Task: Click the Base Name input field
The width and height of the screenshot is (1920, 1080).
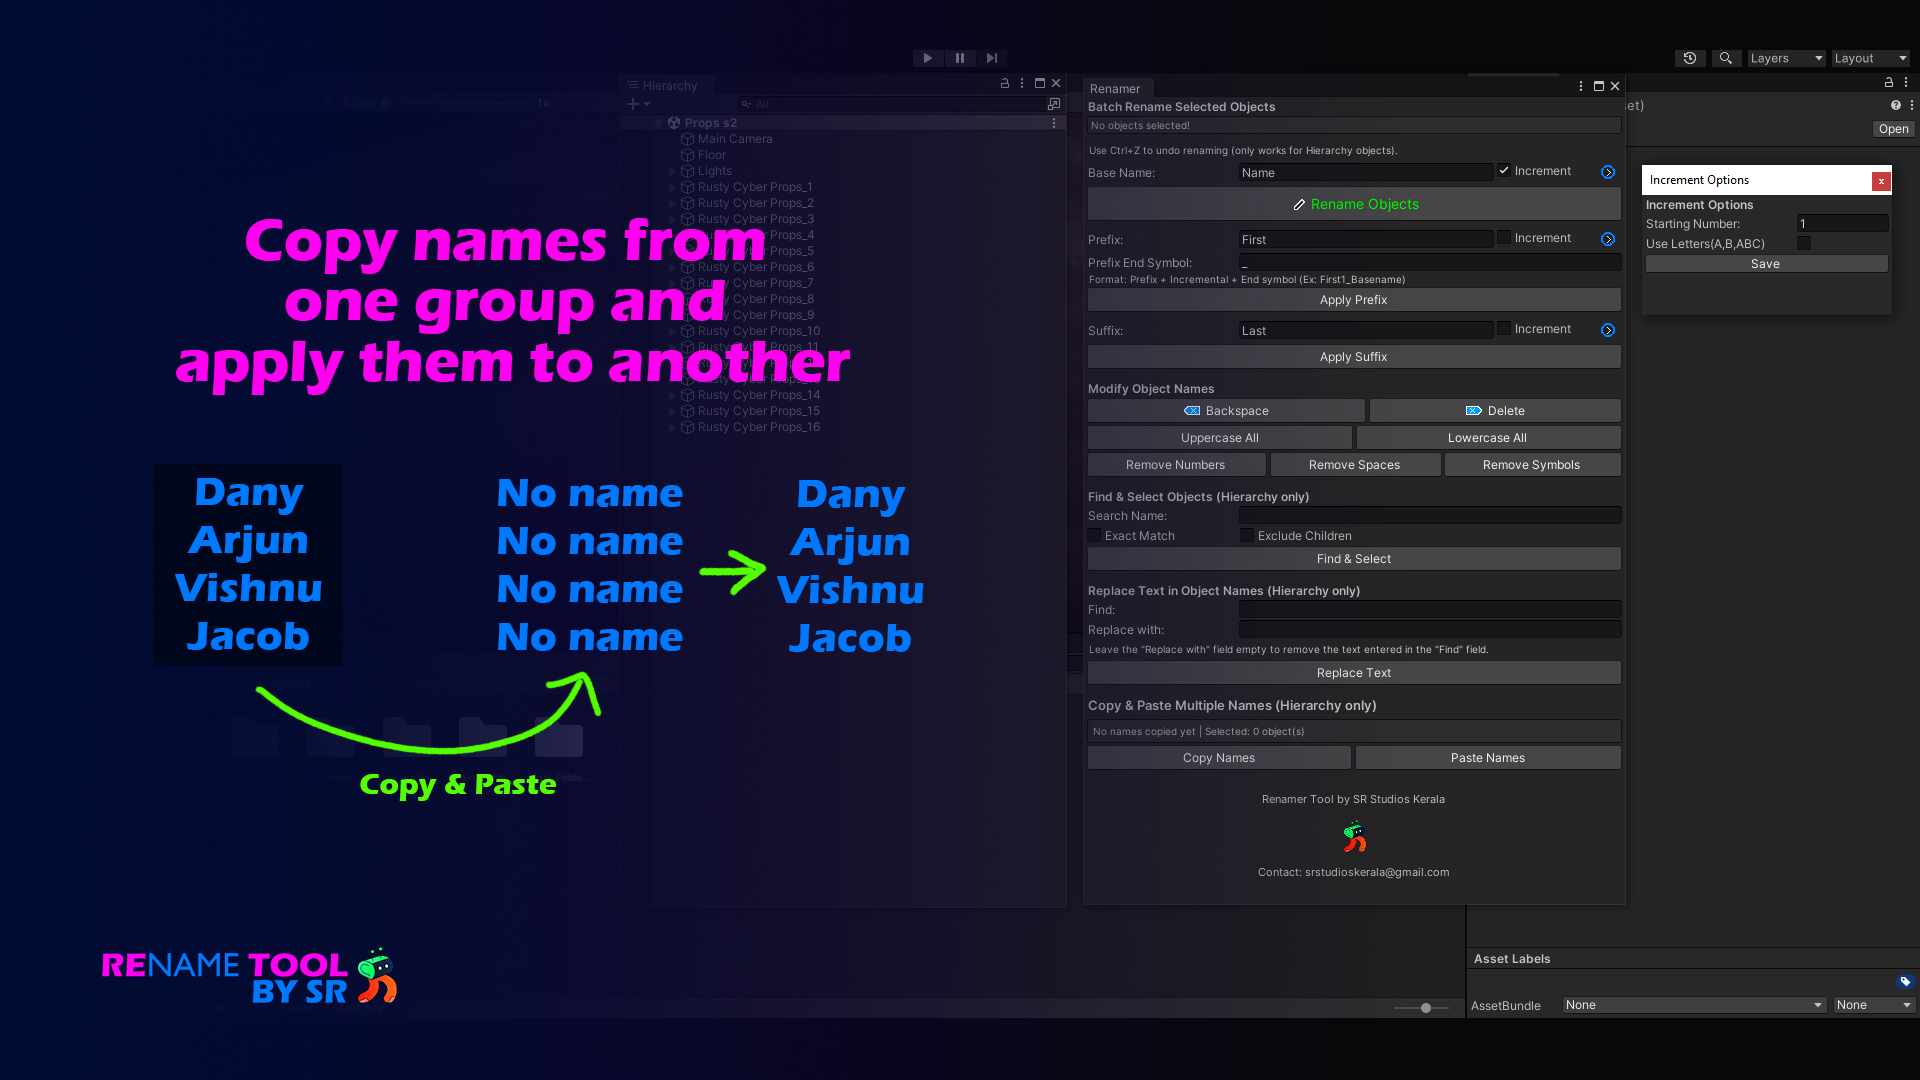Action: click(x=1365, y=173)
